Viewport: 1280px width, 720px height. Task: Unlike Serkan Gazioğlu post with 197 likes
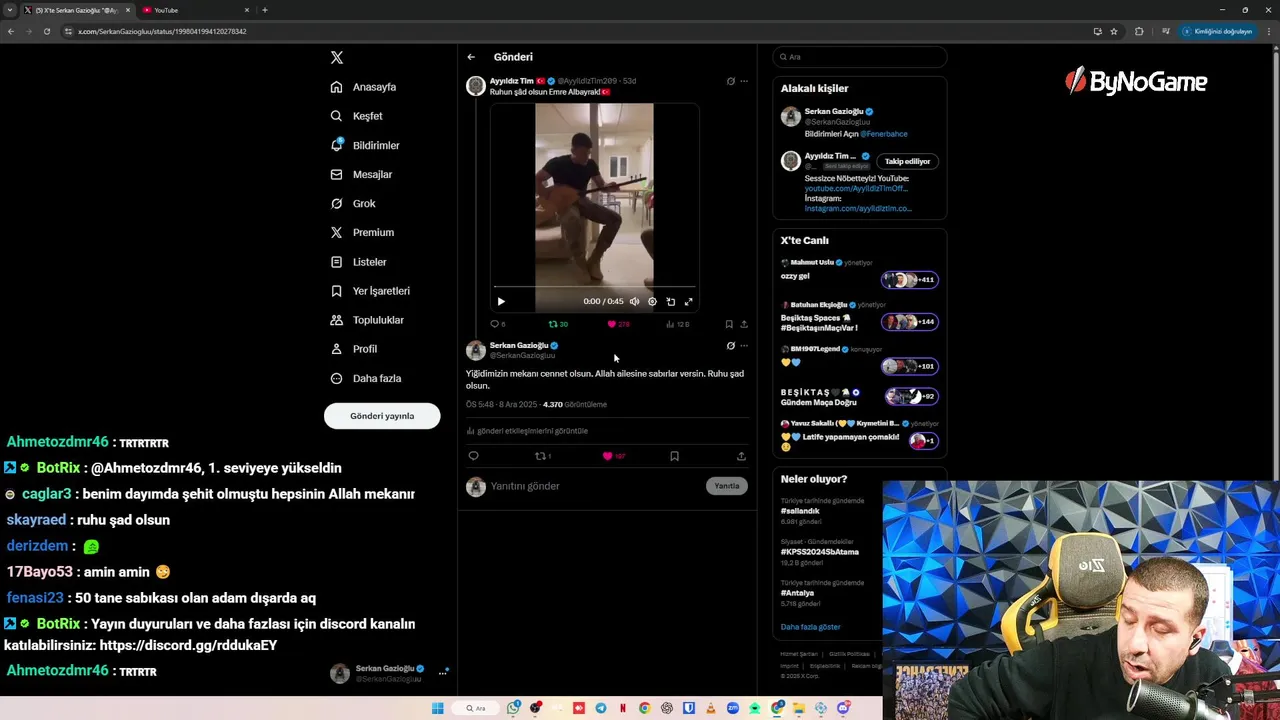(613, 456)
